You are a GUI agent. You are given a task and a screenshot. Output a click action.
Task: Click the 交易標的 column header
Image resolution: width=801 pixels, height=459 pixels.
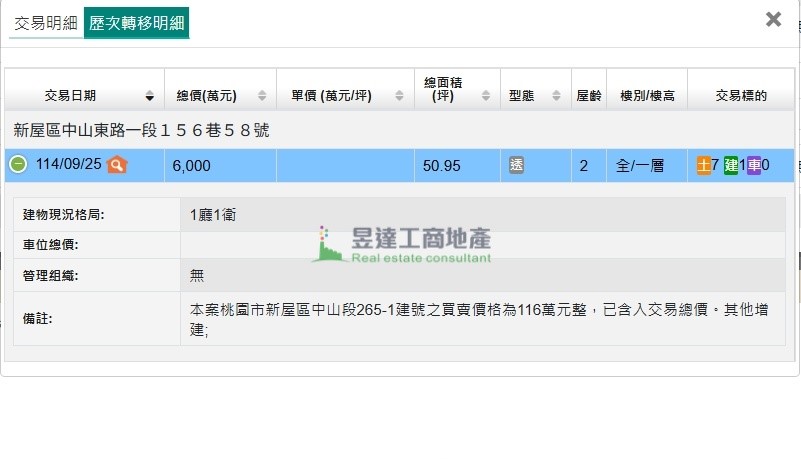point(741,96)
